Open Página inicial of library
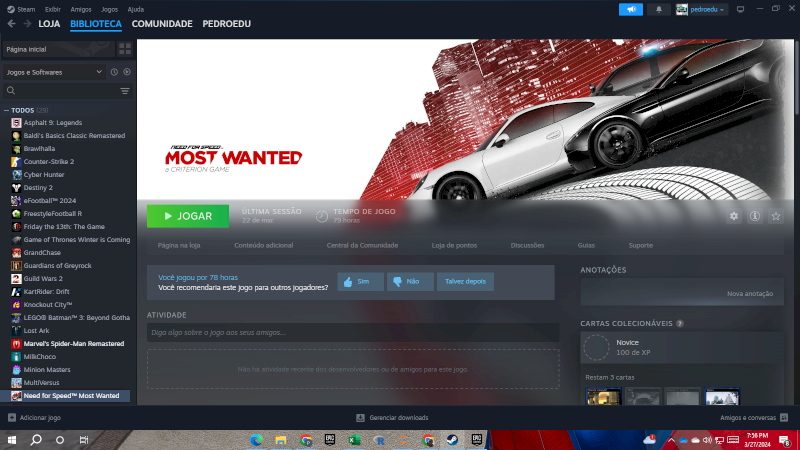Screen dimensions: 800x450 pos(58,49)
